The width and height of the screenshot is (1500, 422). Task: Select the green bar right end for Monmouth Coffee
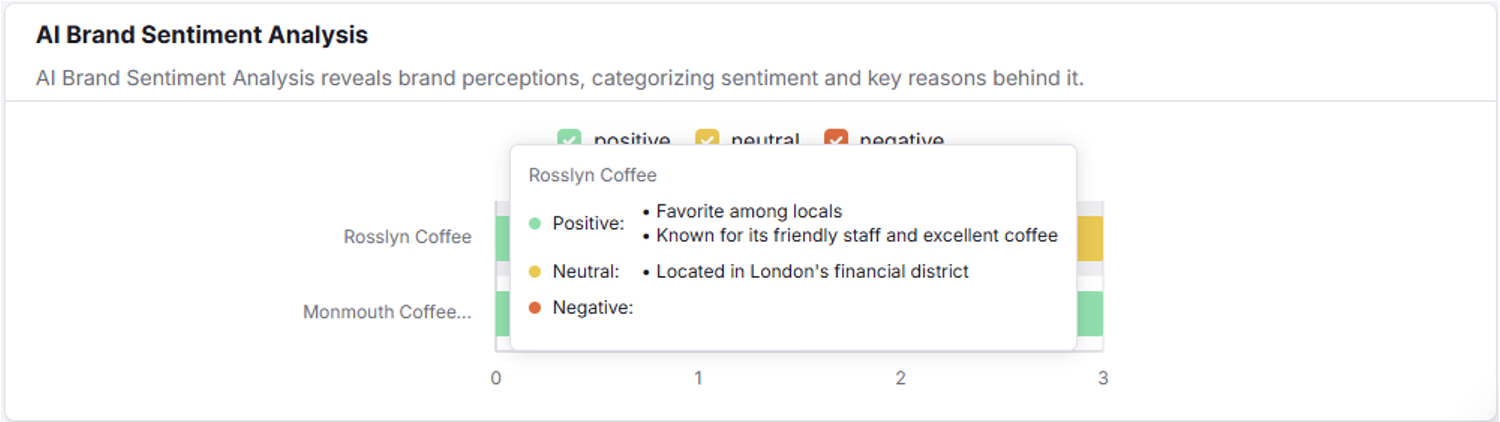coord(1089,313)
